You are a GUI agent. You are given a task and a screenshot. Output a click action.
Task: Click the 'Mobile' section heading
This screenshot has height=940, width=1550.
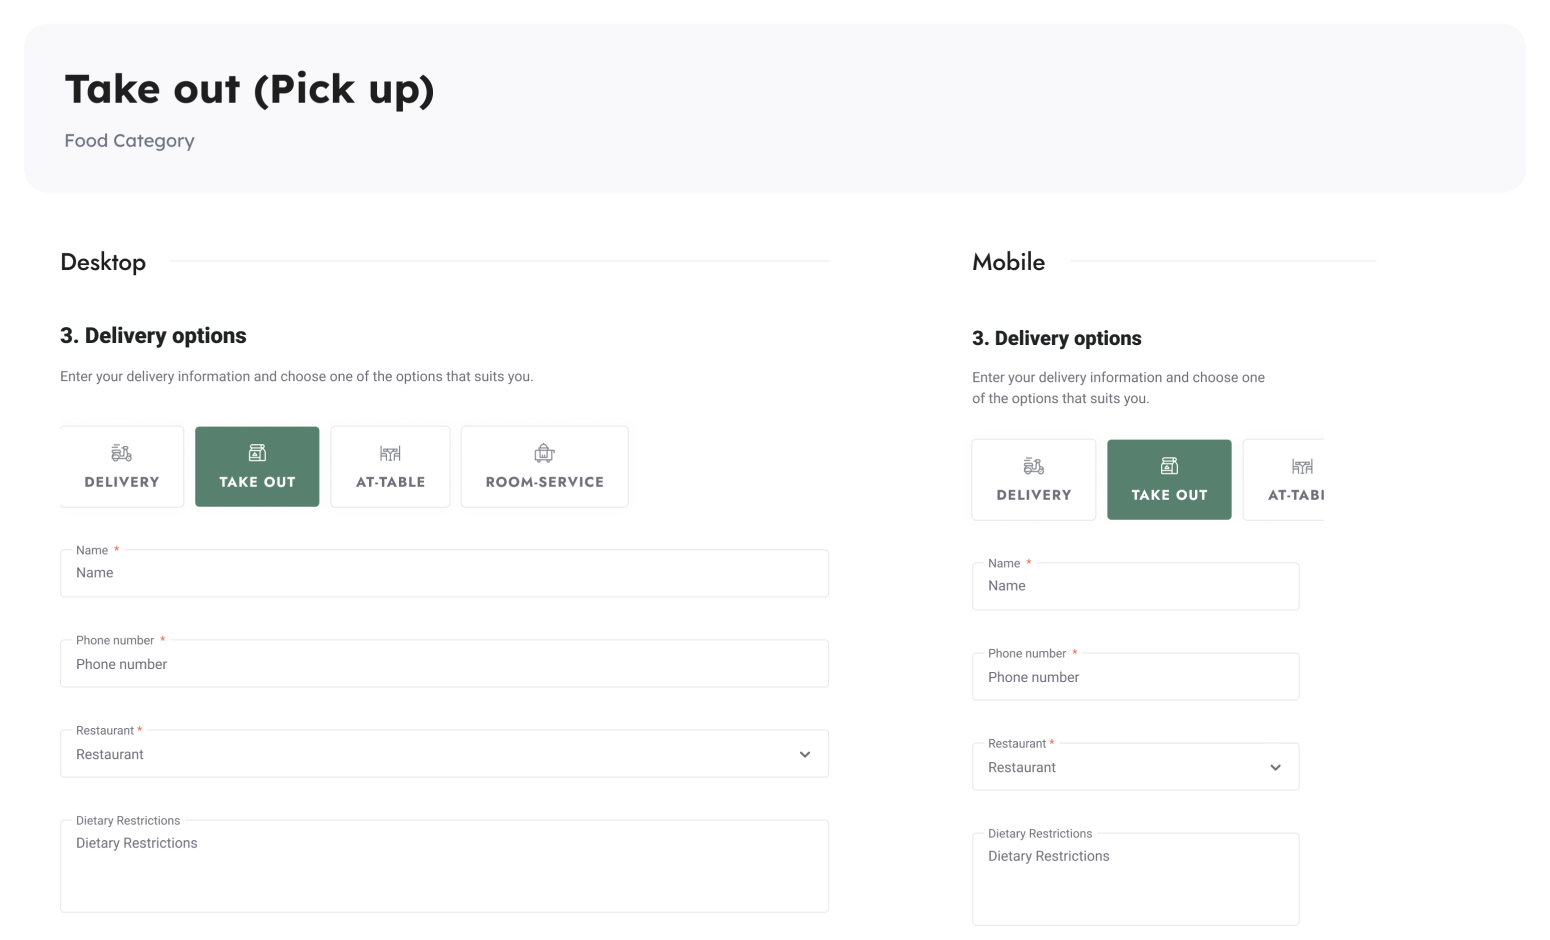1008,262
